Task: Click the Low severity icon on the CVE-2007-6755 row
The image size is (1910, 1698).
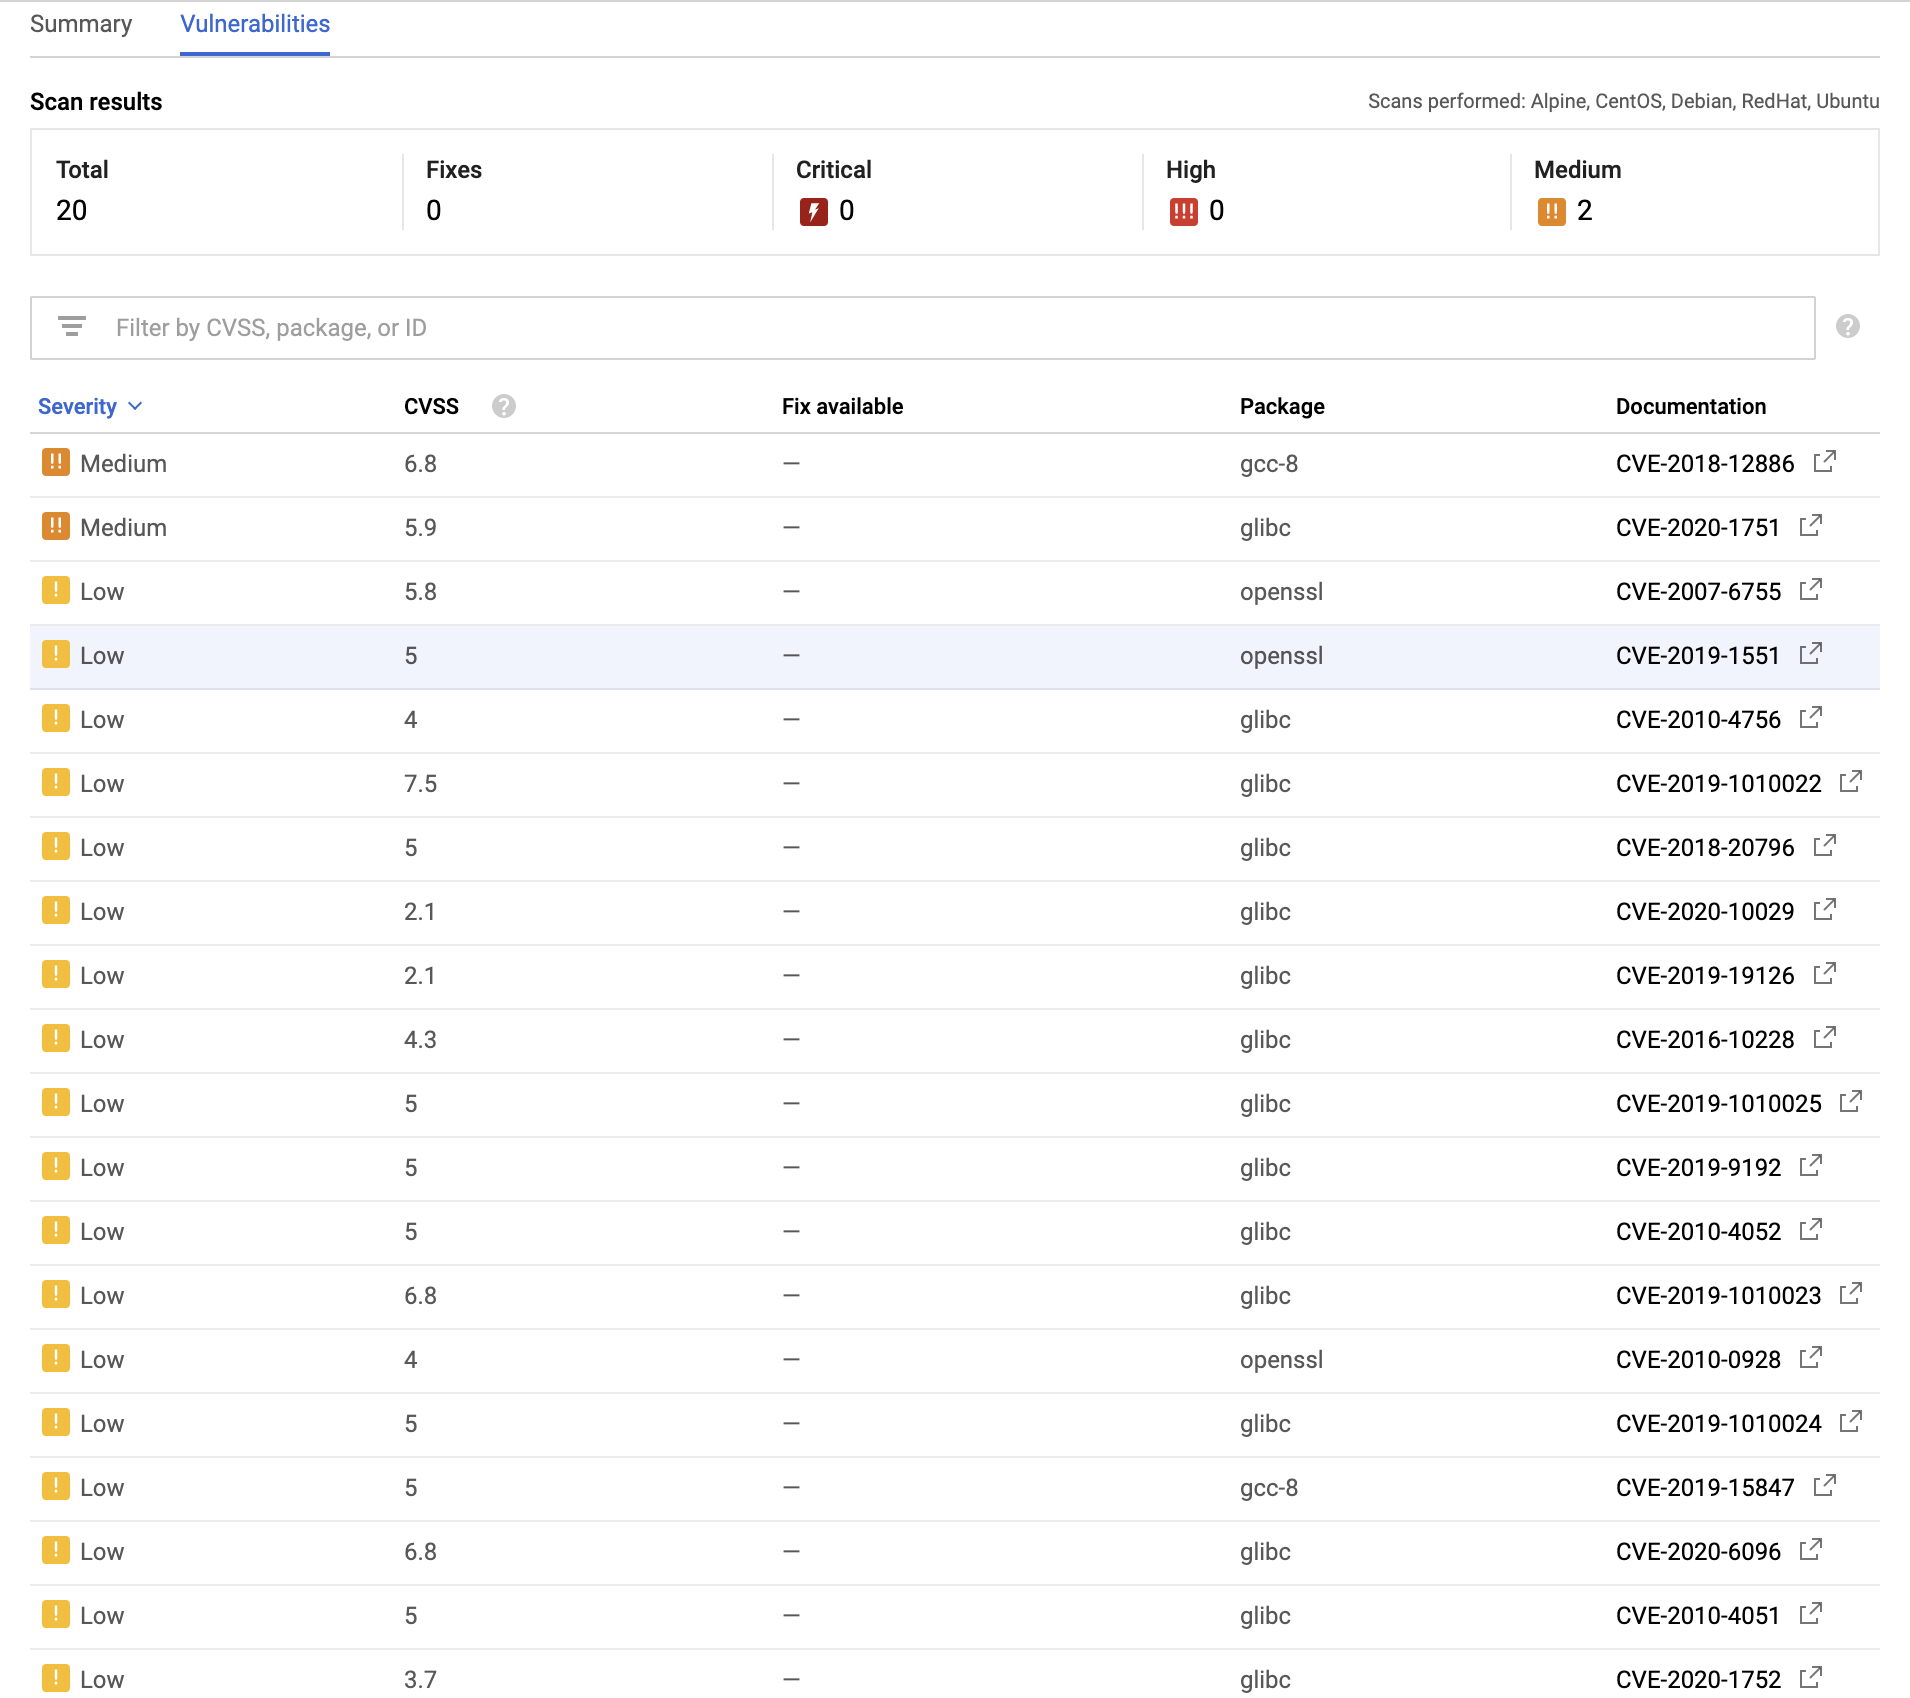Action: (x=57, y=591)
